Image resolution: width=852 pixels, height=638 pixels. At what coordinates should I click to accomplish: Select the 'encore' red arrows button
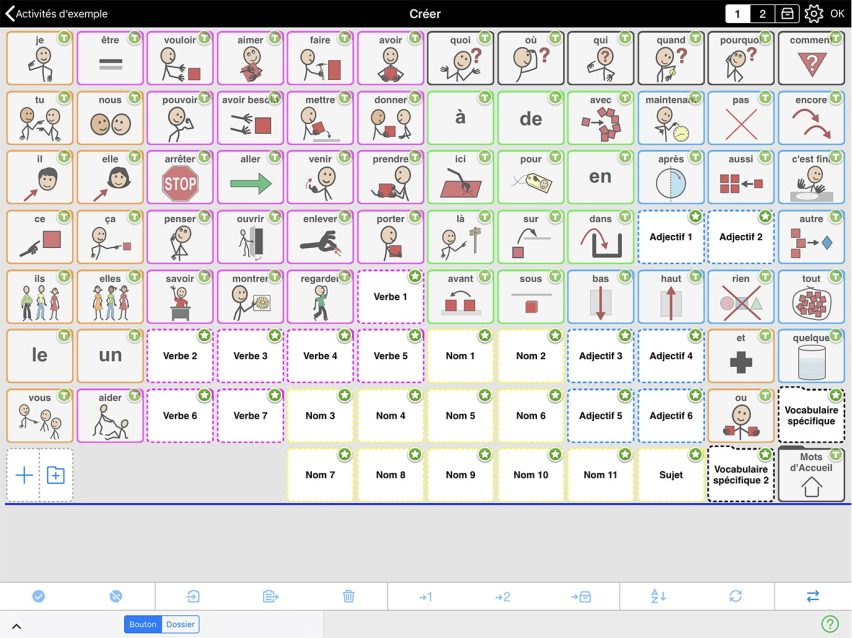pos(811,118)
